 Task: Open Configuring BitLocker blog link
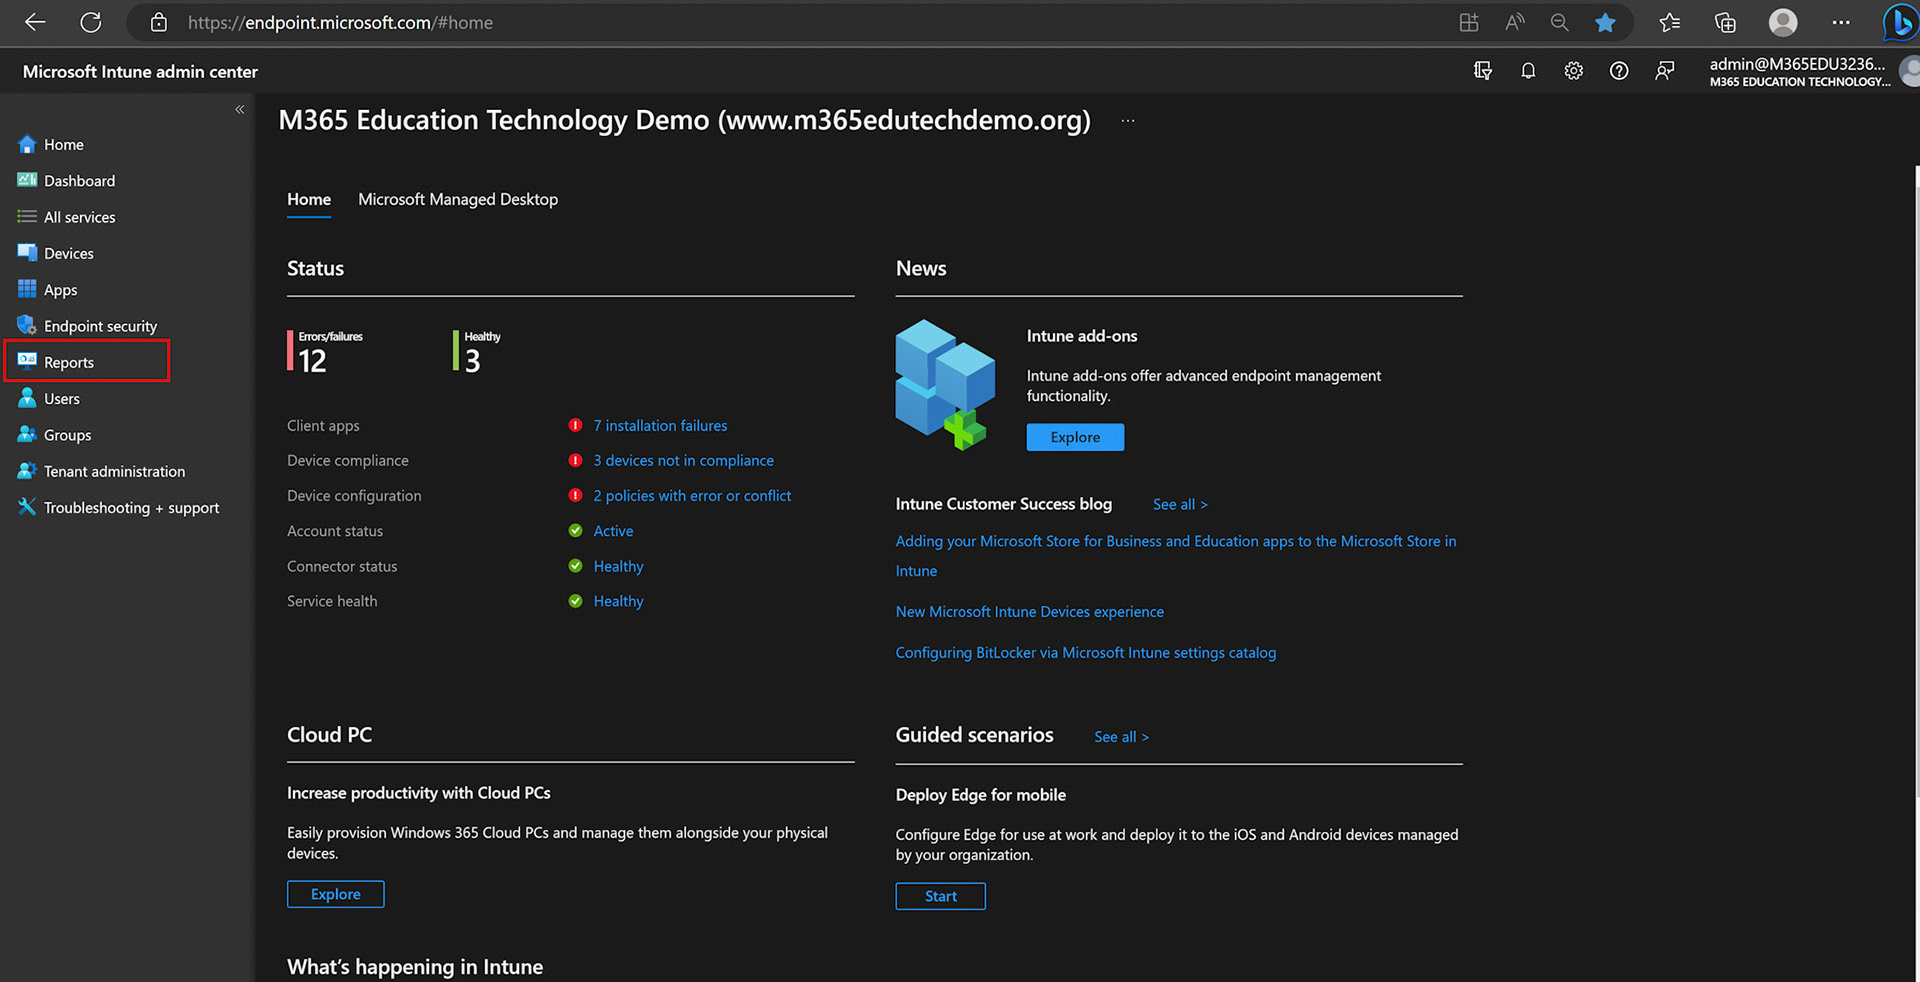[x=1085, y=652]
